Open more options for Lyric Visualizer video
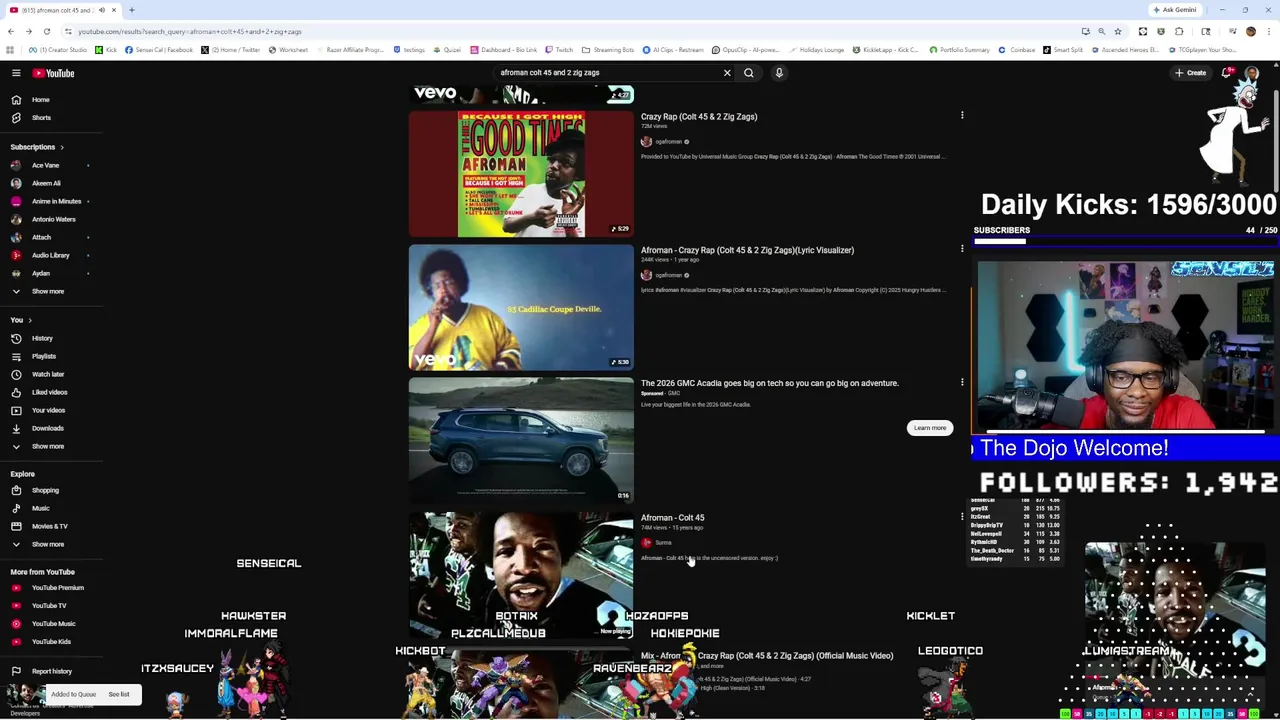This screenshot has width=1280, height=720. click(962, 249)
